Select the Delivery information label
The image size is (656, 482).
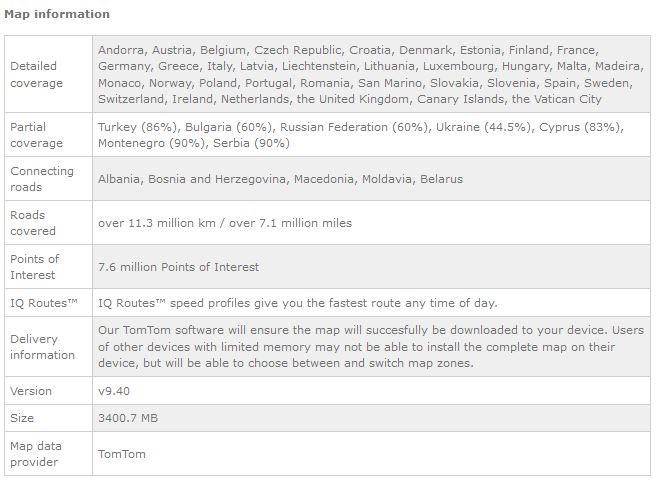coord(42,346)
